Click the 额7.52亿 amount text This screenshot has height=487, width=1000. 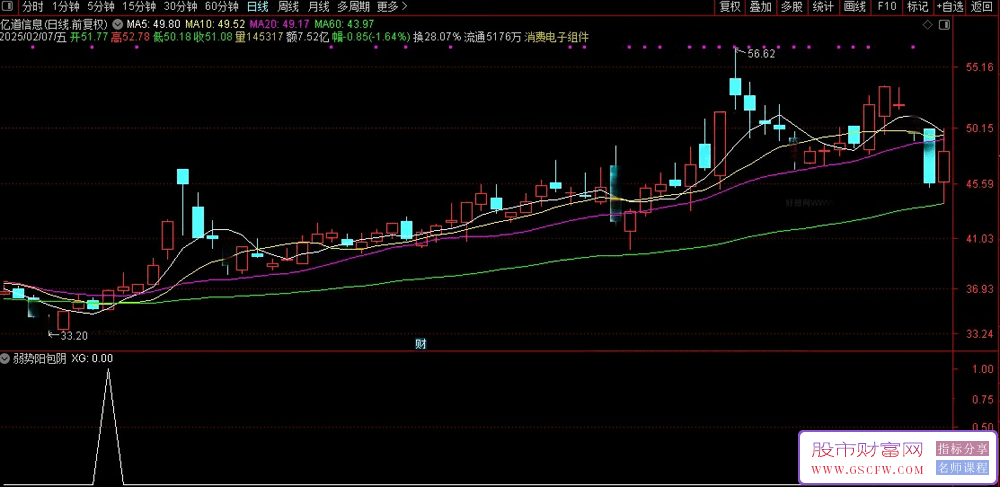pos(307,37)
